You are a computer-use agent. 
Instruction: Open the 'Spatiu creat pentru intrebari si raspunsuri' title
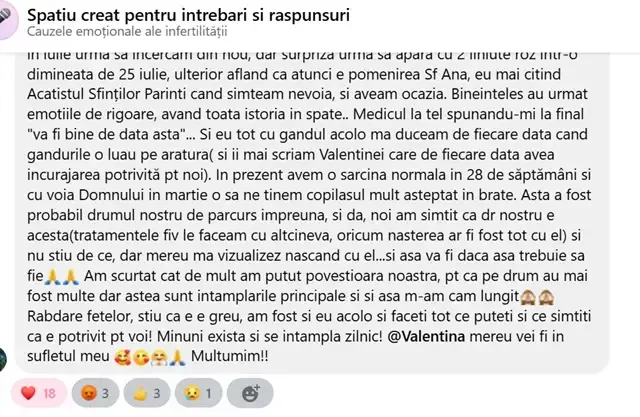(x=188, y=15)
